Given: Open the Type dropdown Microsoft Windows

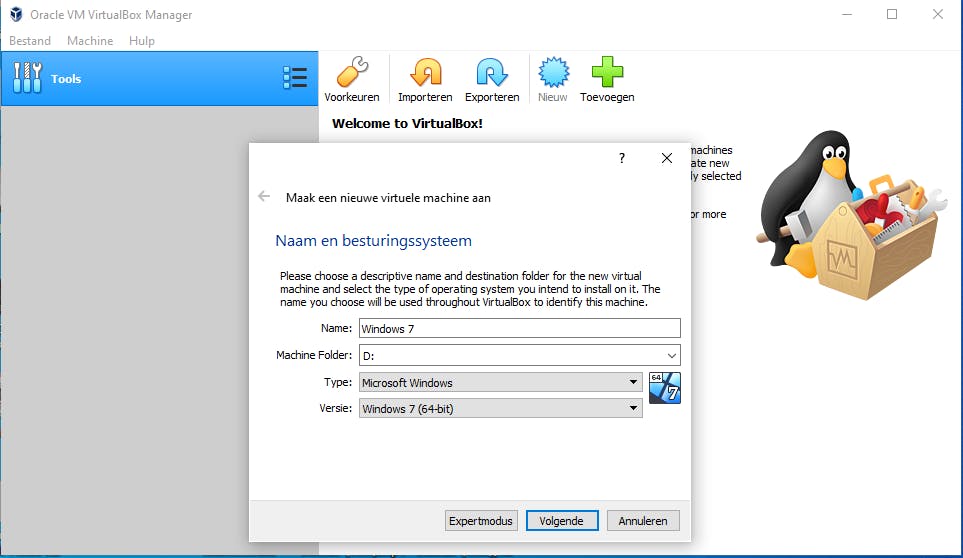Looking at the screenshot, I should 501,382.
